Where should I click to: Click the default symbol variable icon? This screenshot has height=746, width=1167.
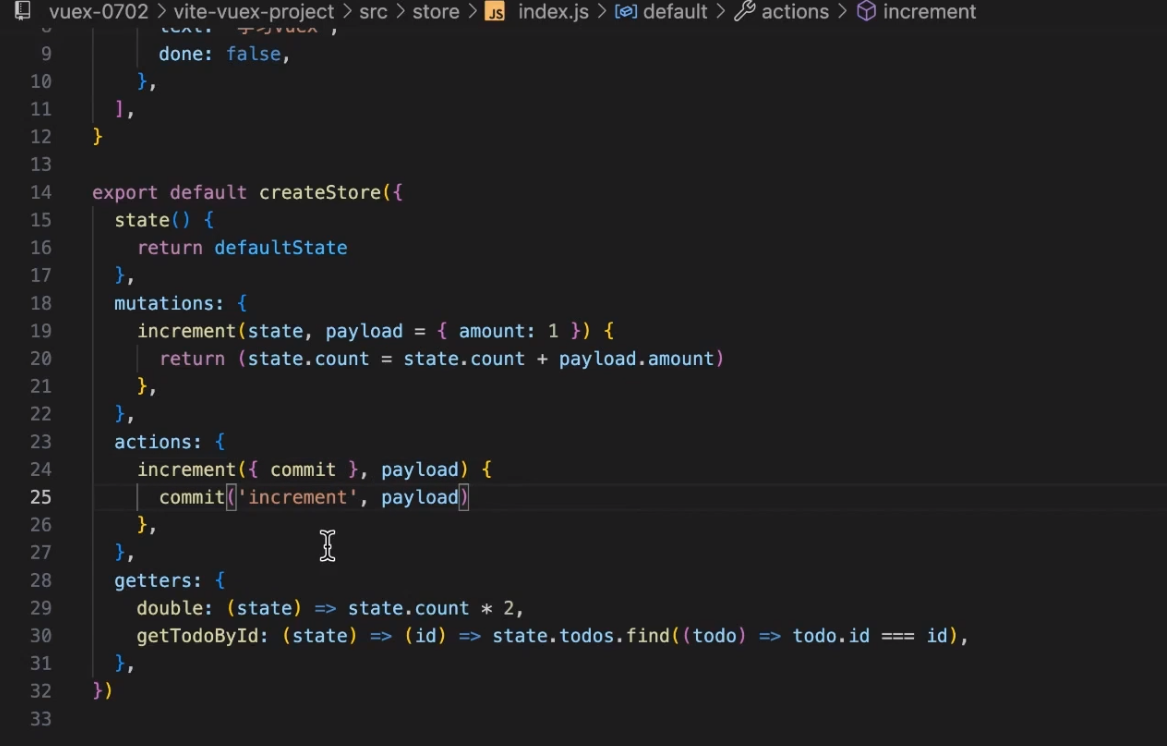click(x=625, y=12)
